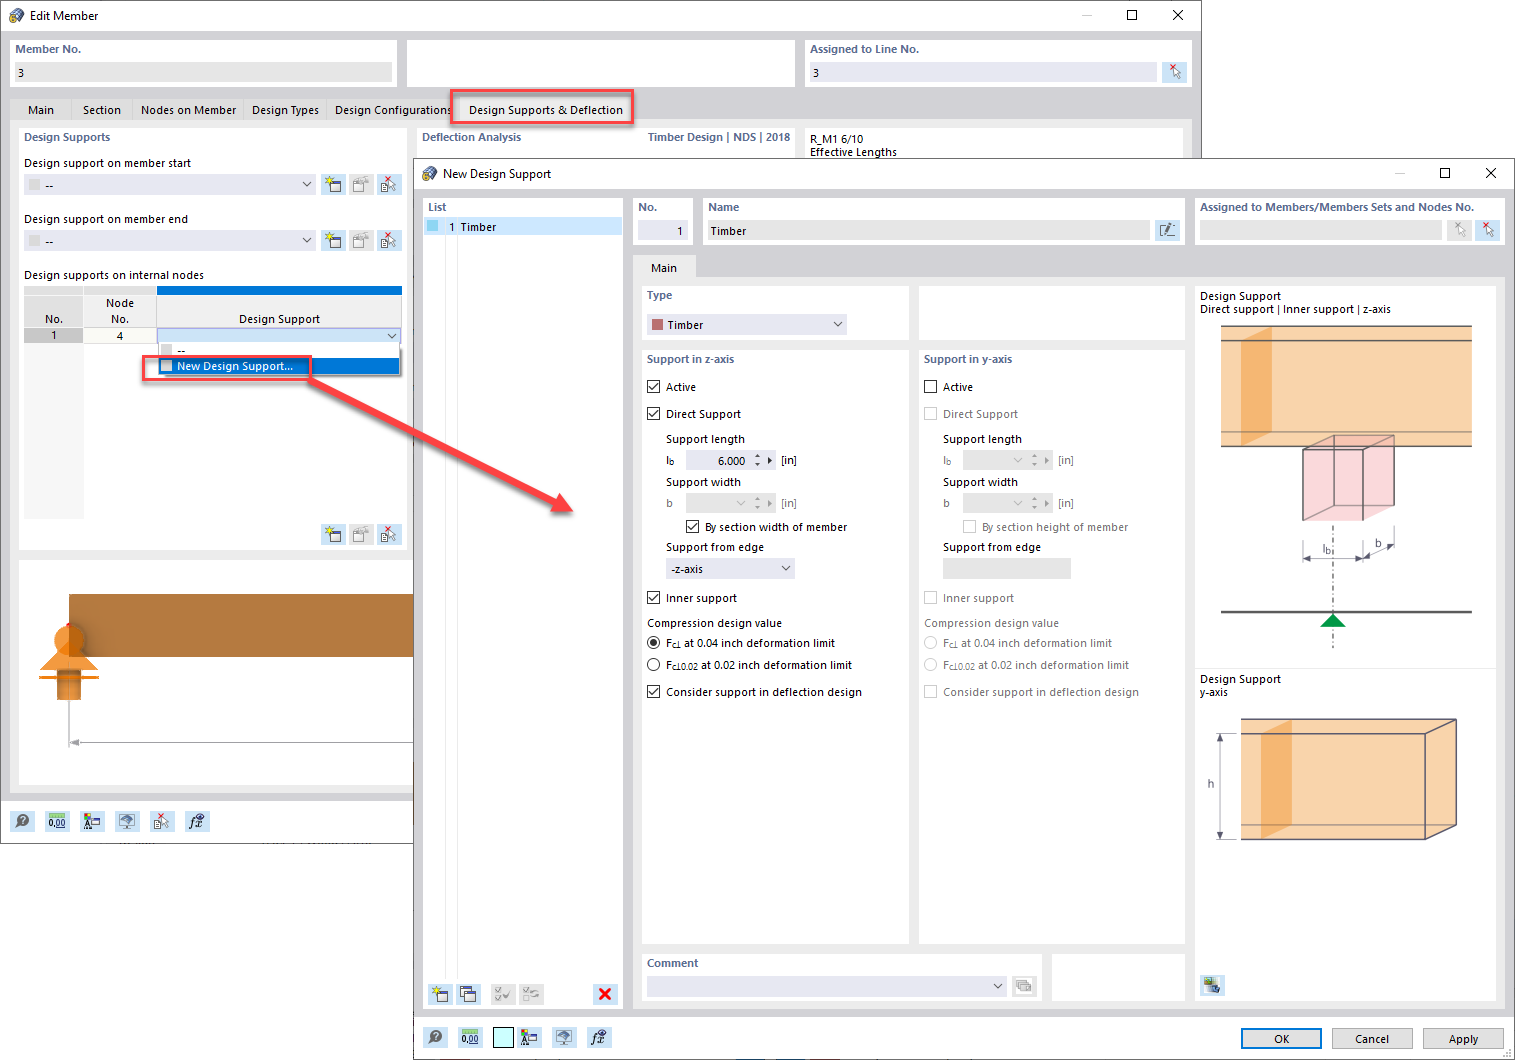Screen dimensions: 1515x1060
Task: Delete the selected list item via the red X
Action: (605, 994)
